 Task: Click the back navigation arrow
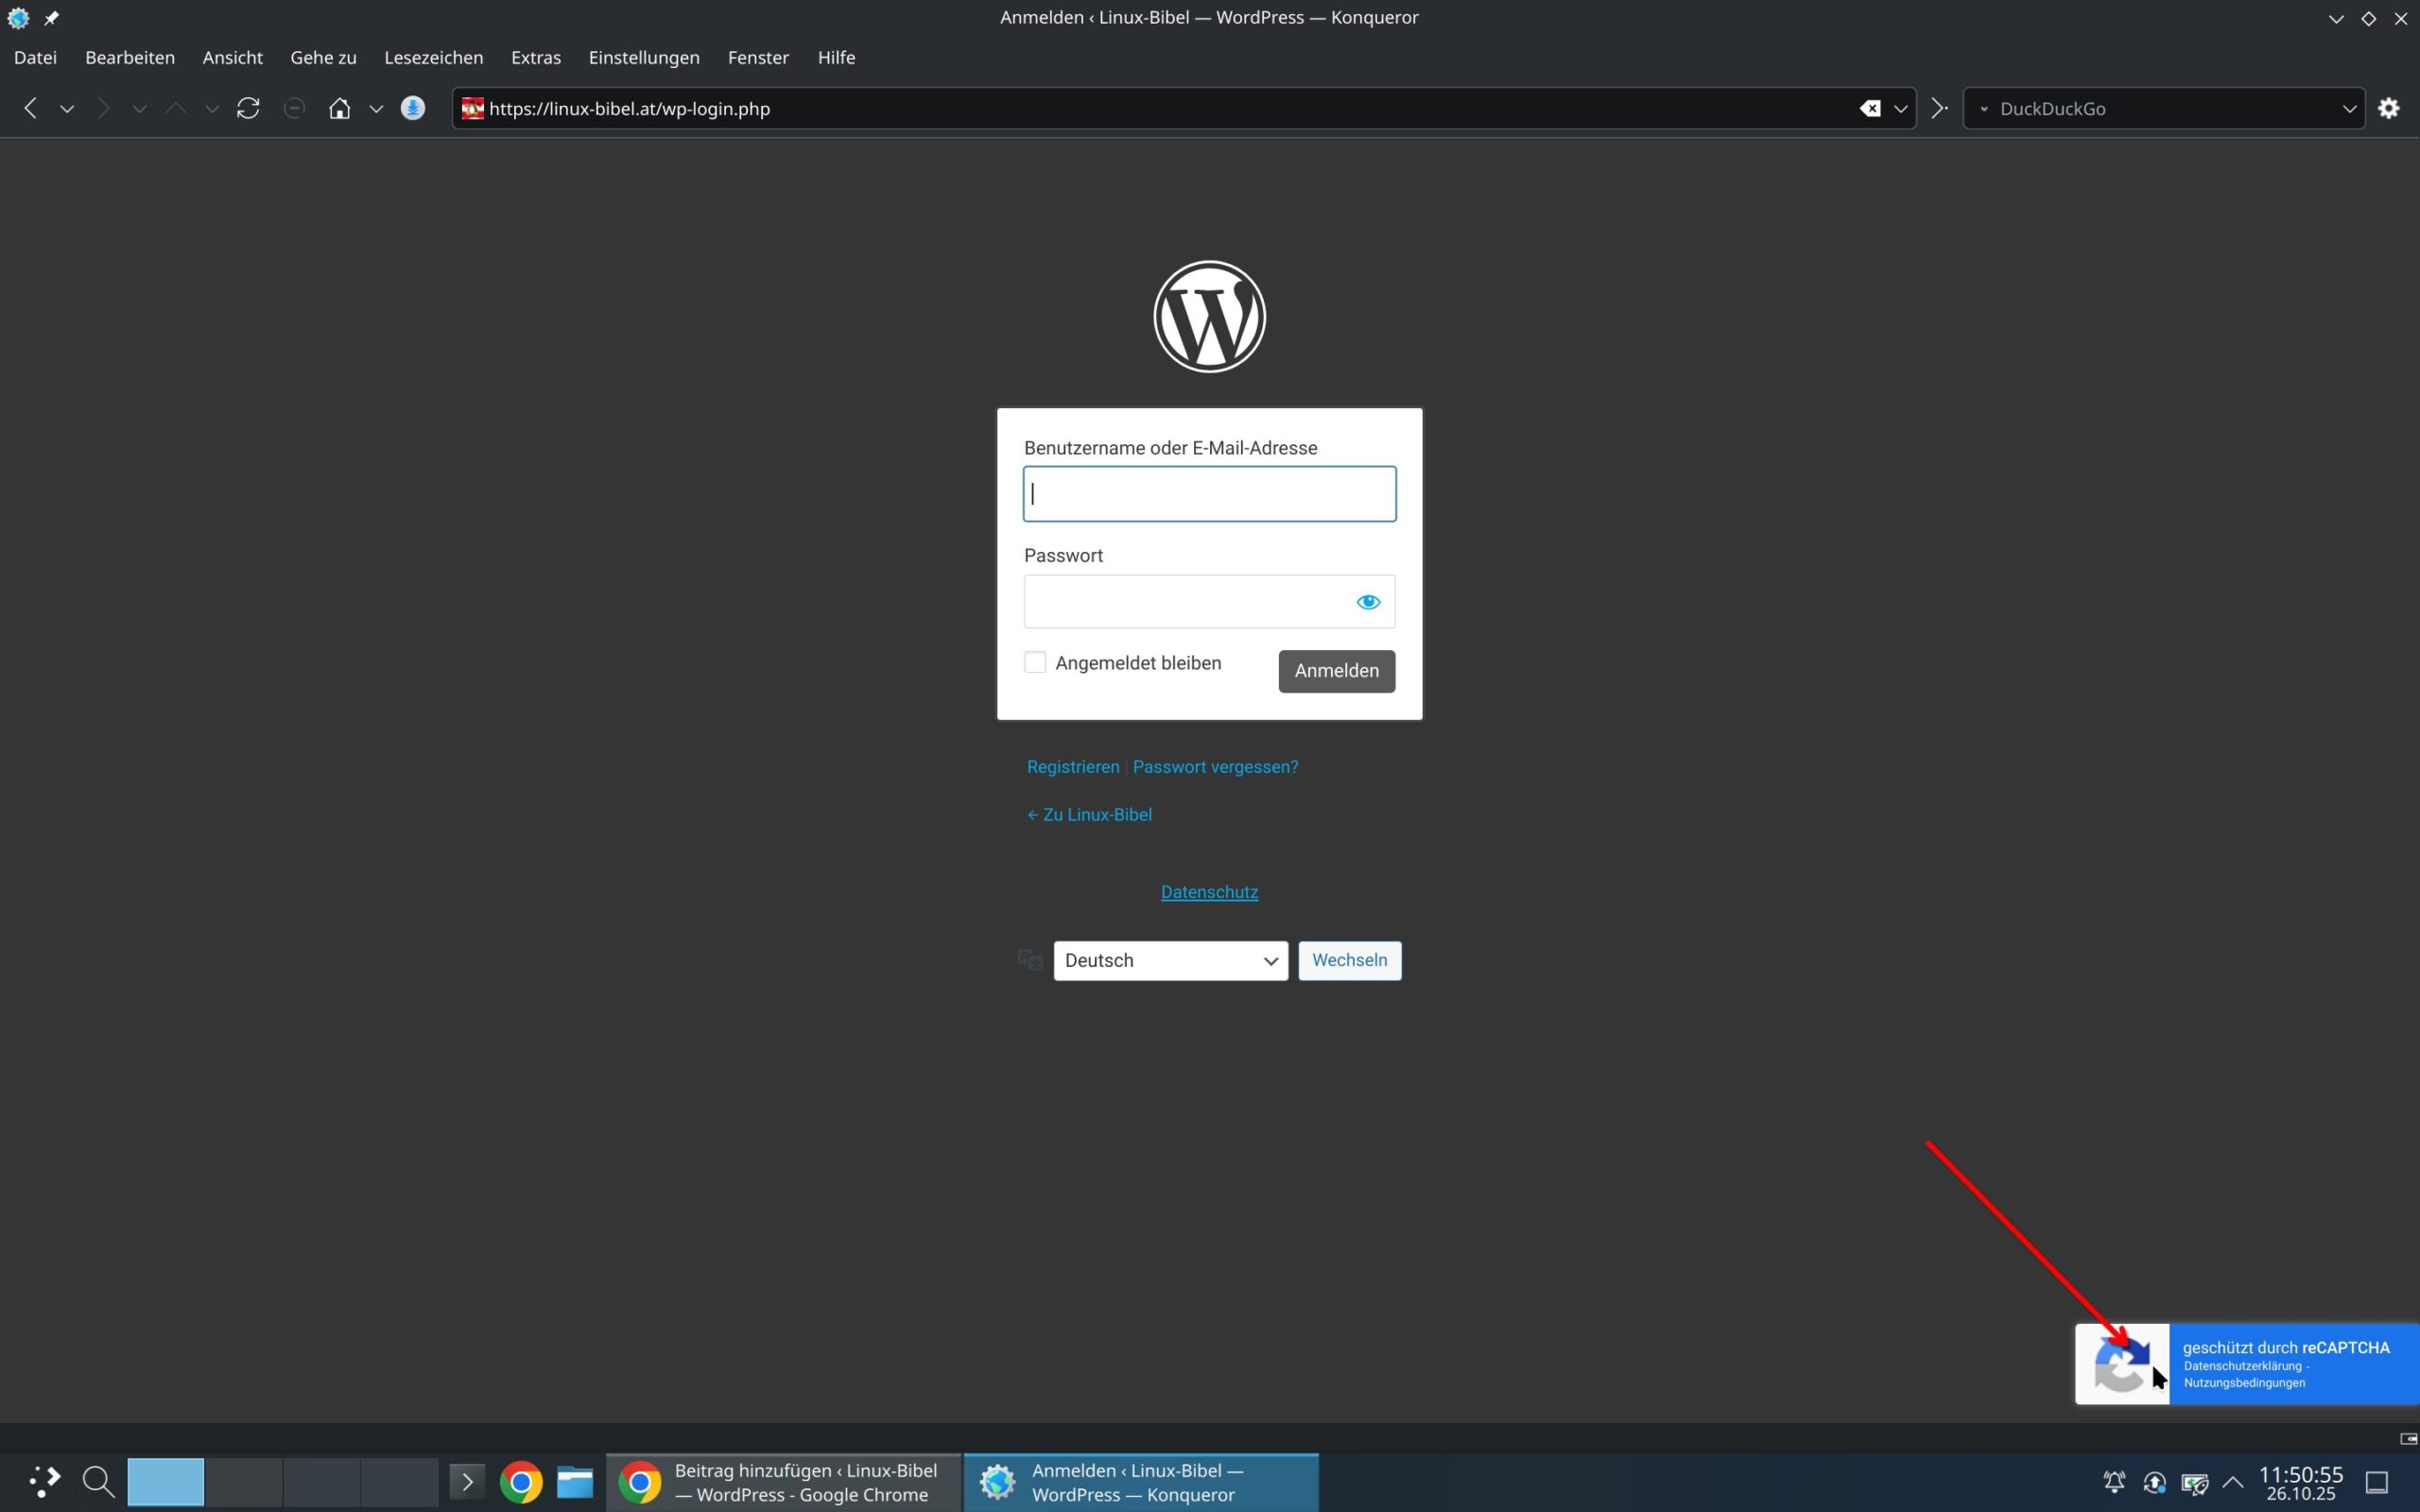tap(30, 108)
